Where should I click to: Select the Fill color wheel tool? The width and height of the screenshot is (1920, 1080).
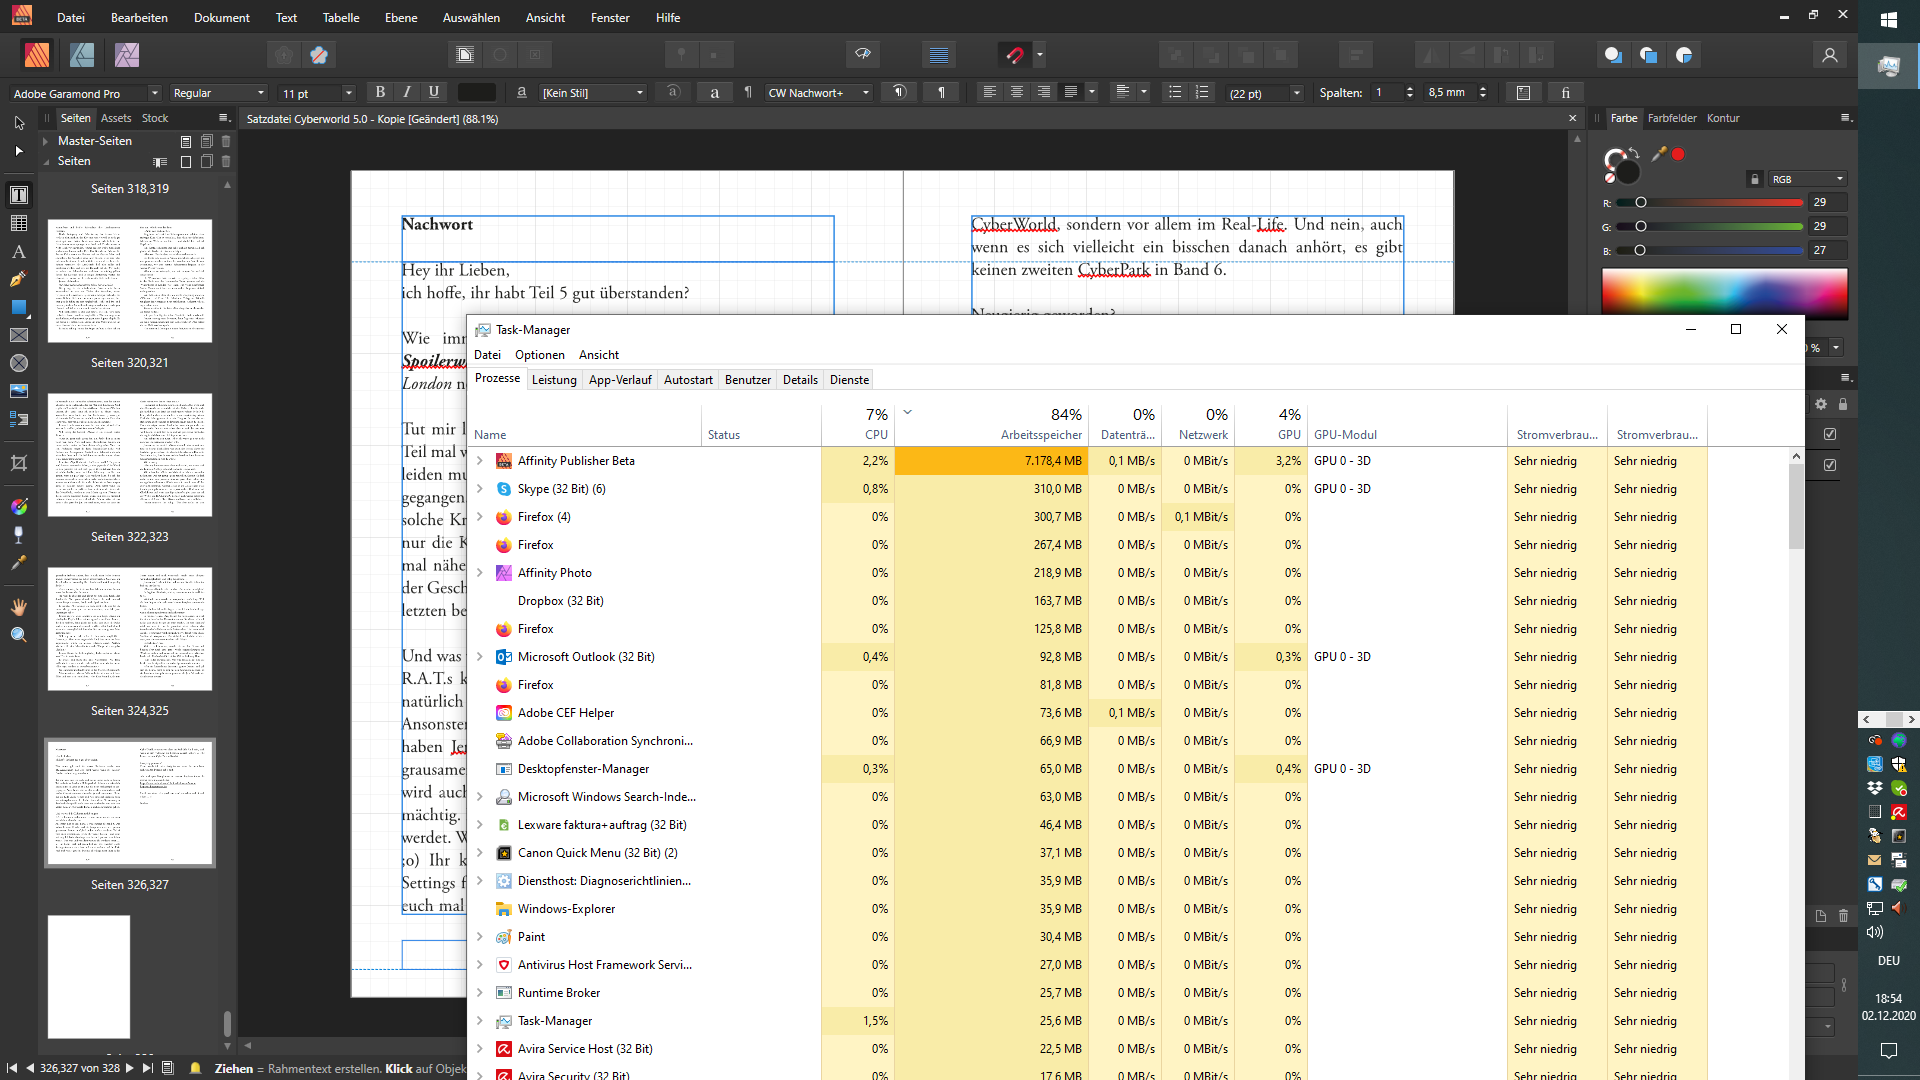(18, 507)
